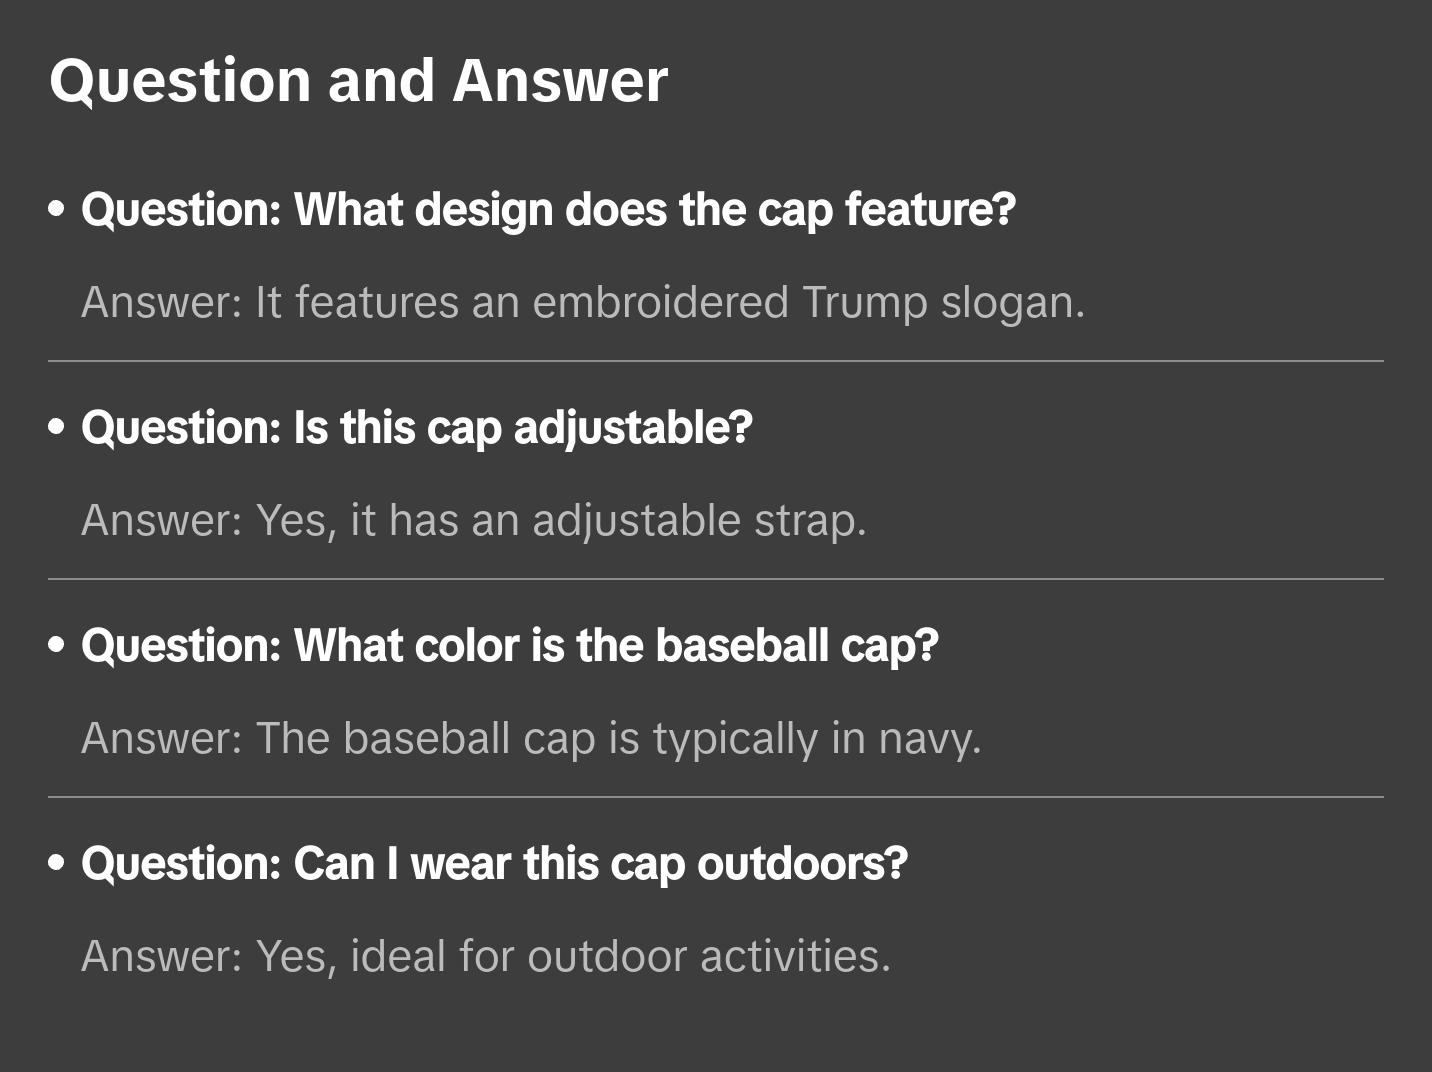The image size is (1432, 1072).
Task: Click the word "Trump" in the first answer
Action: click(864, 302)
